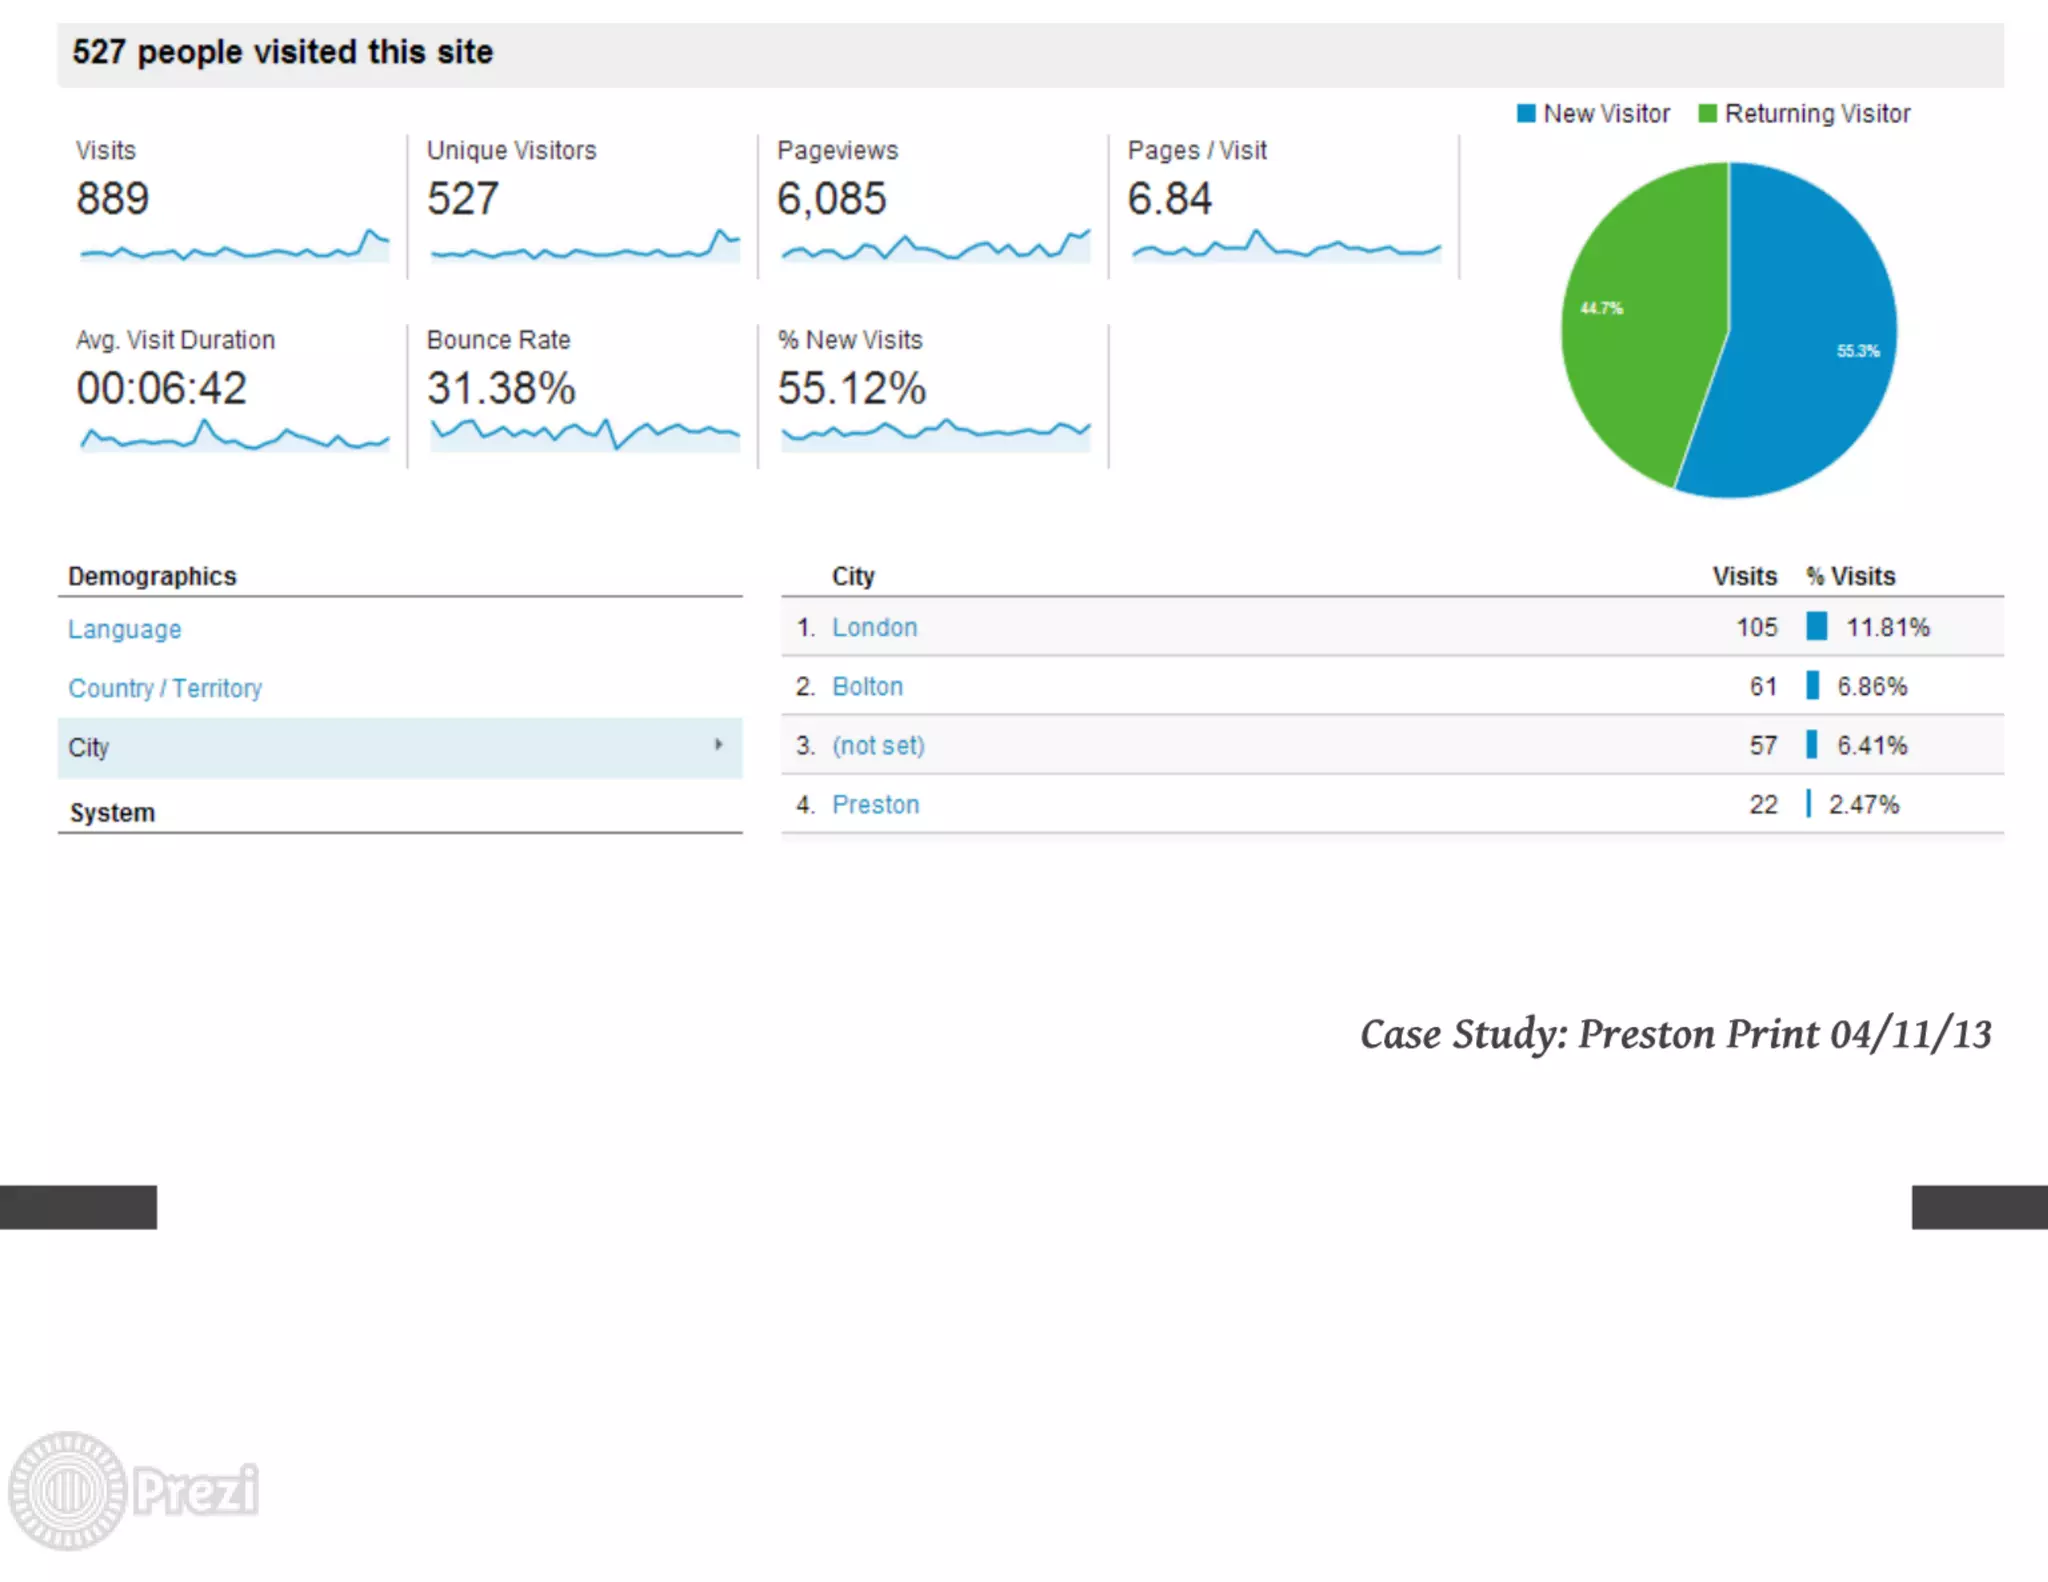Click the green Returning Visitor pie slice
This screenshot has width=2048, height=1582.
tap(1640, 330)
